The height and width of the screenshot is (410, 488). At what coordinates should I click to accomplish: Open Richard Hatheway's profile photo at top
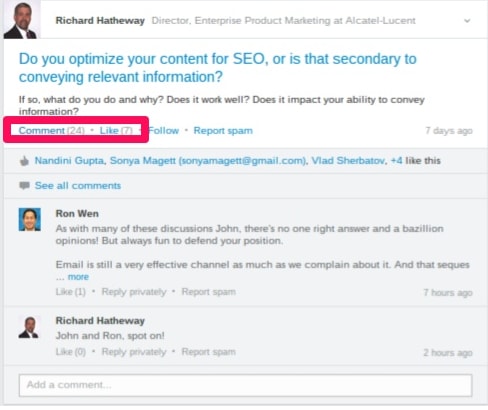tap(22, 20)
